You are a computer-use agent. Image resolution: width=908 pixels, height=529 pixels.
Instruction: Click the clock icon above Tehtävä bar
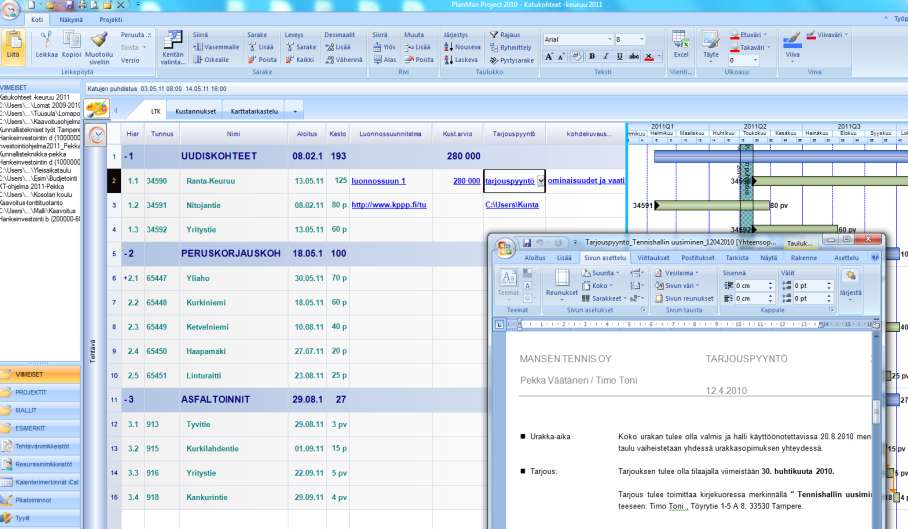(x=96, y=135)
